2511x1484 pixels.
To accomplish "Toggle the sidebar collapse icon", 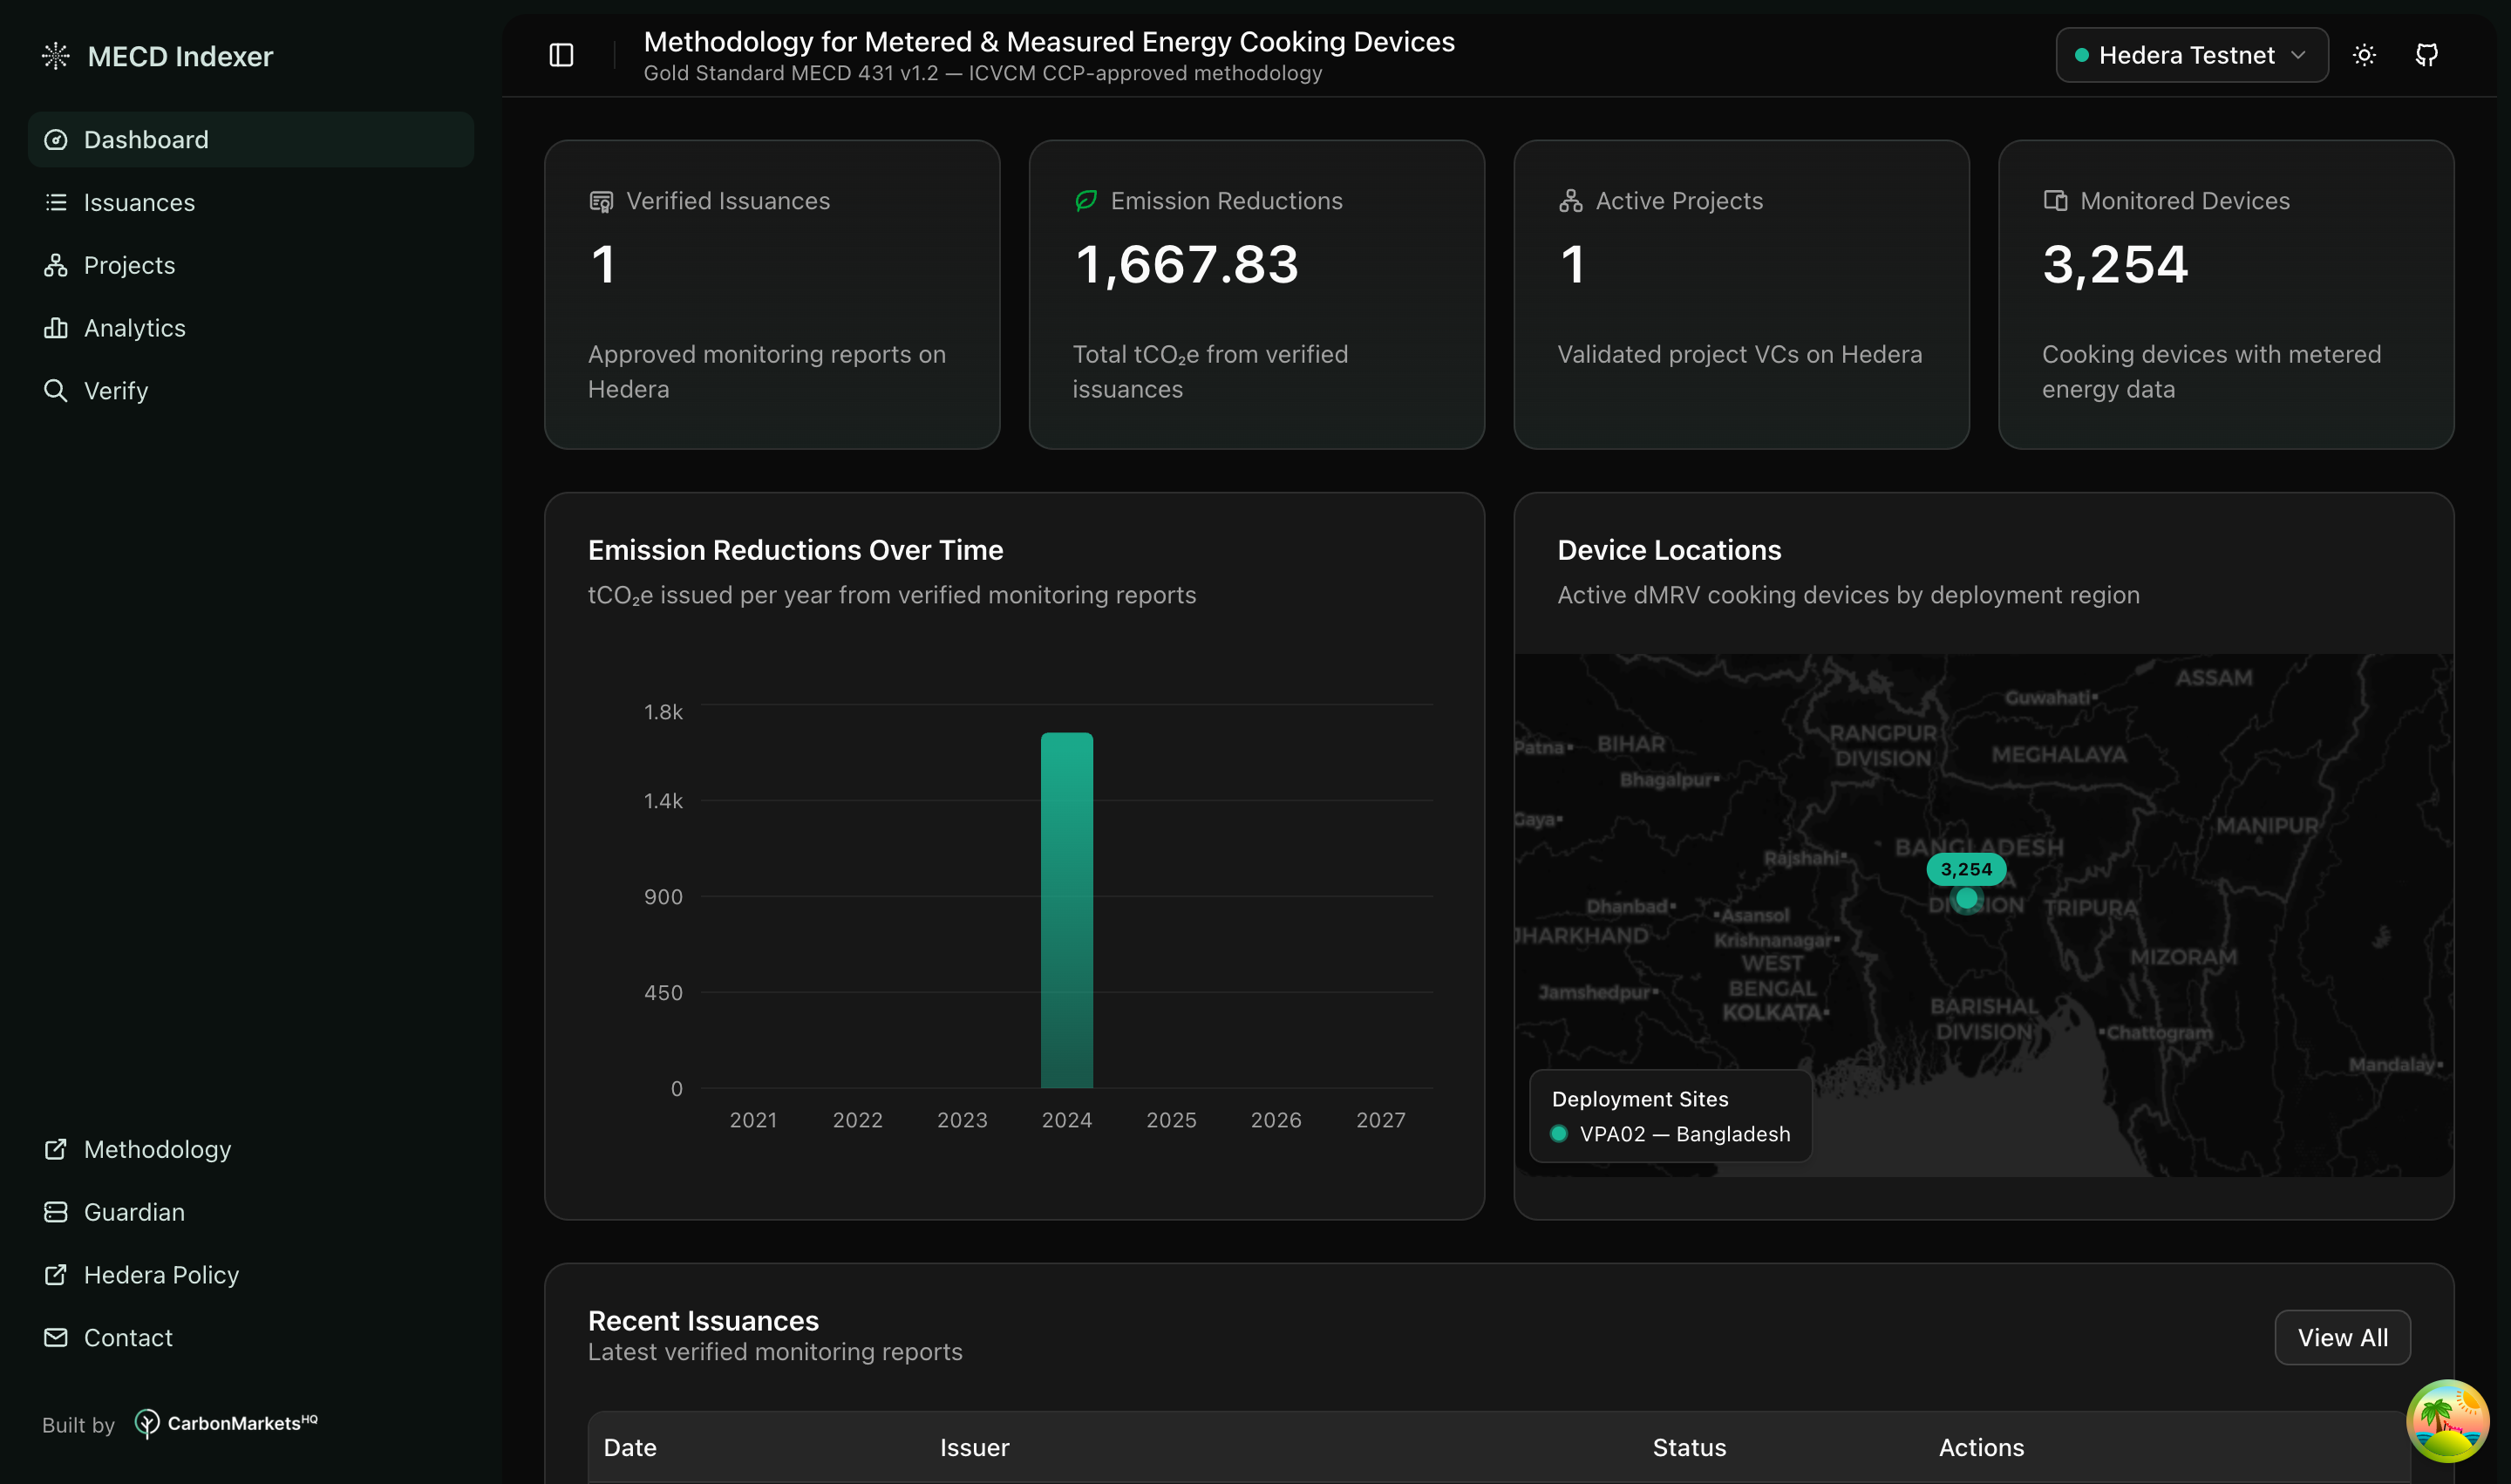I will tap(561, 55).
